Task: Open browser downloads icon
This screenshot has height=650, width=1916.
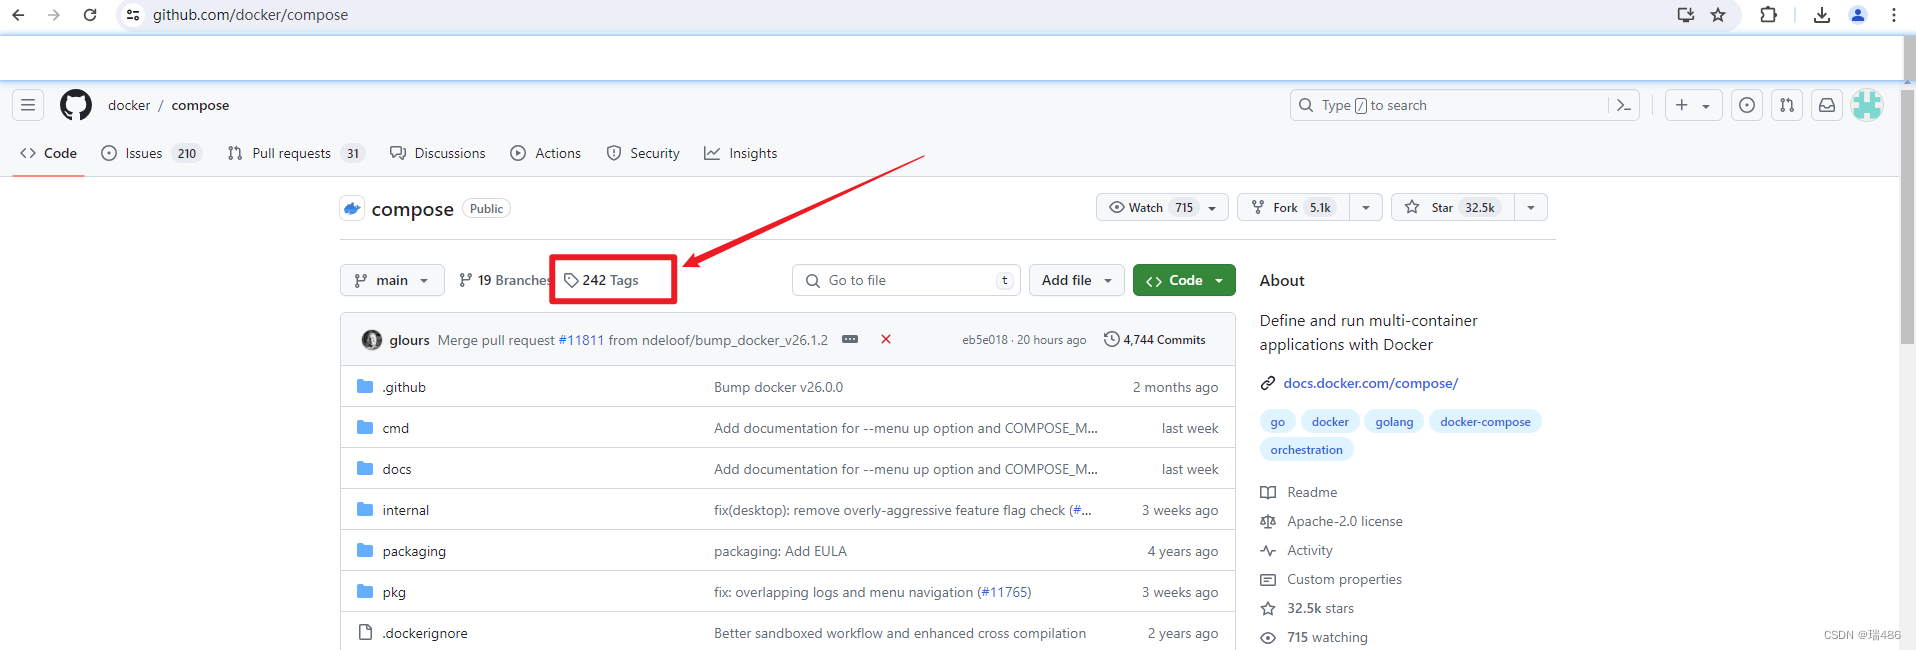Action: click(1822, 15)
